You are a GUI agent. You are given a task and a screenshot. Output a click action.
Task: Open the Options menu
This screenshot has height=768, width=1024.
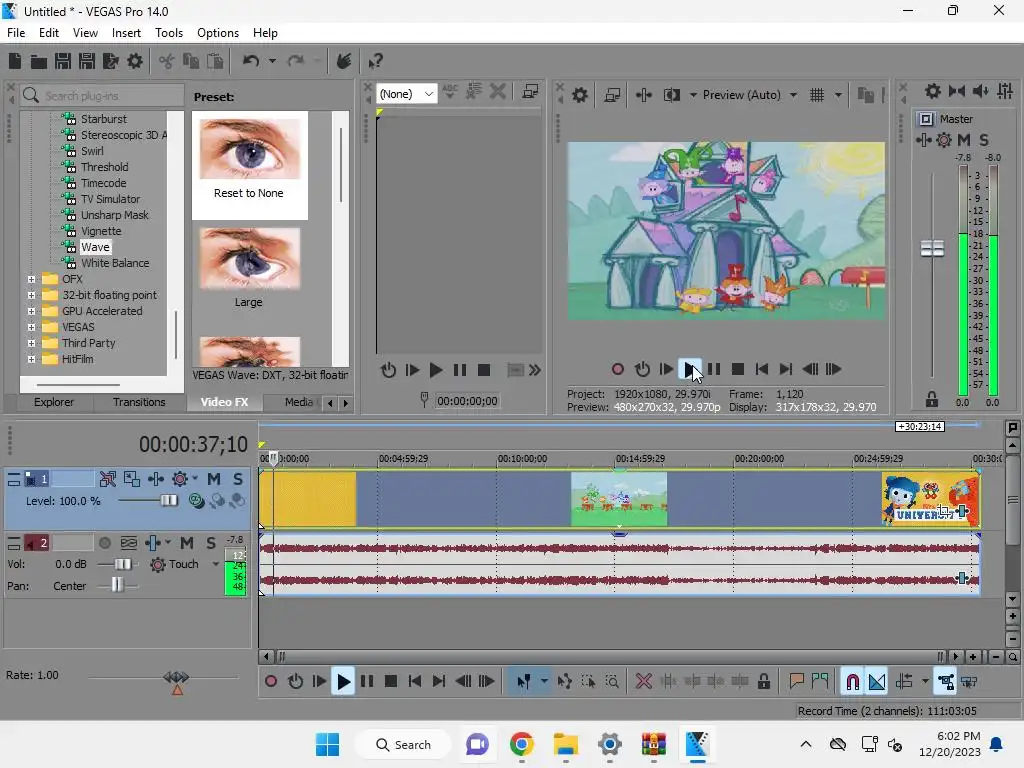217,33
